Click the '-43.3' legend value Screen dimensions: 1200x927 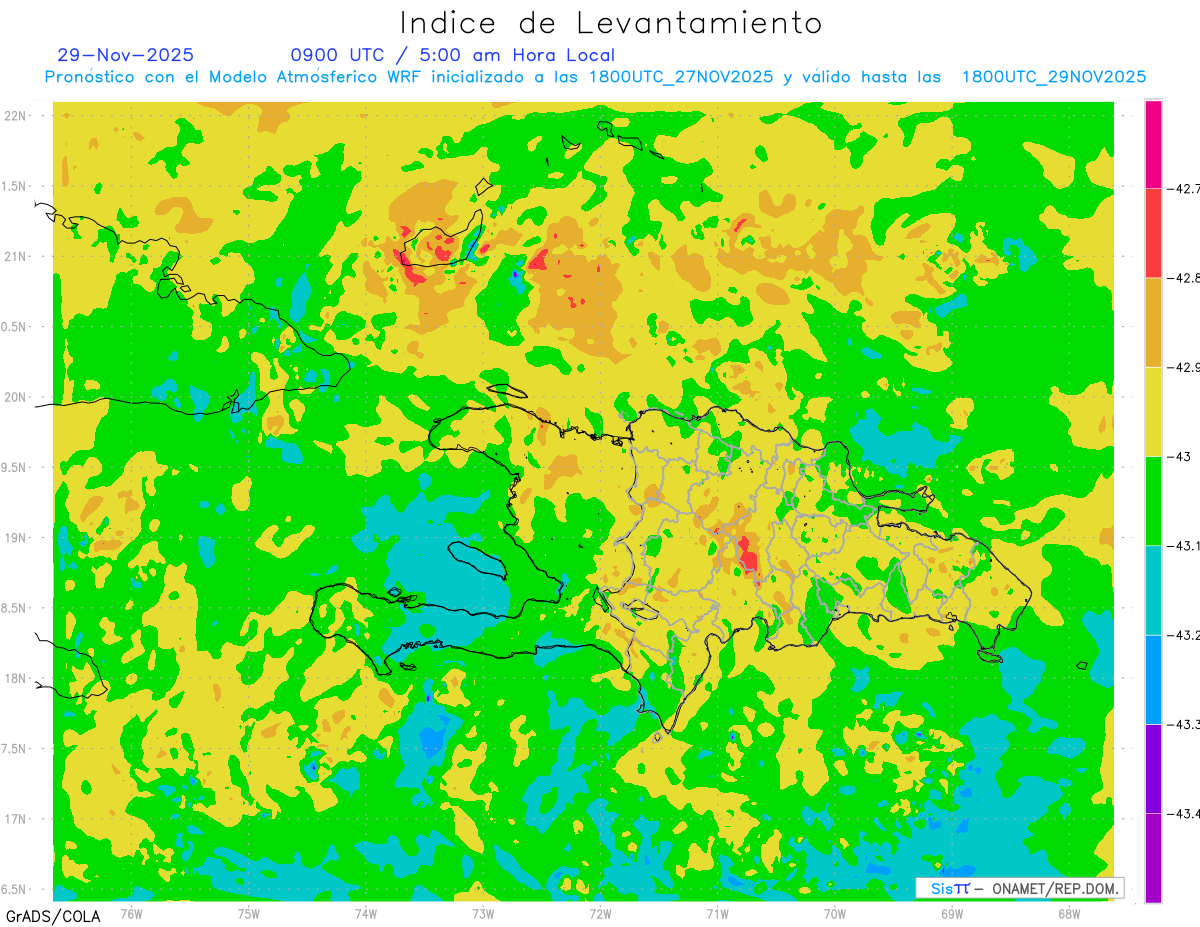tap(1183, 724)
